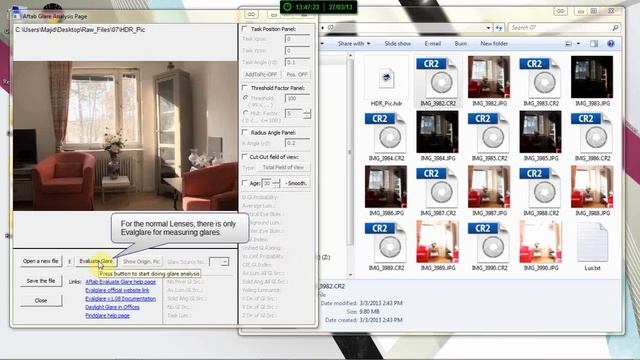
Task: Select IMG_3983.CR2 raw file icon
Action: (541, 77)
